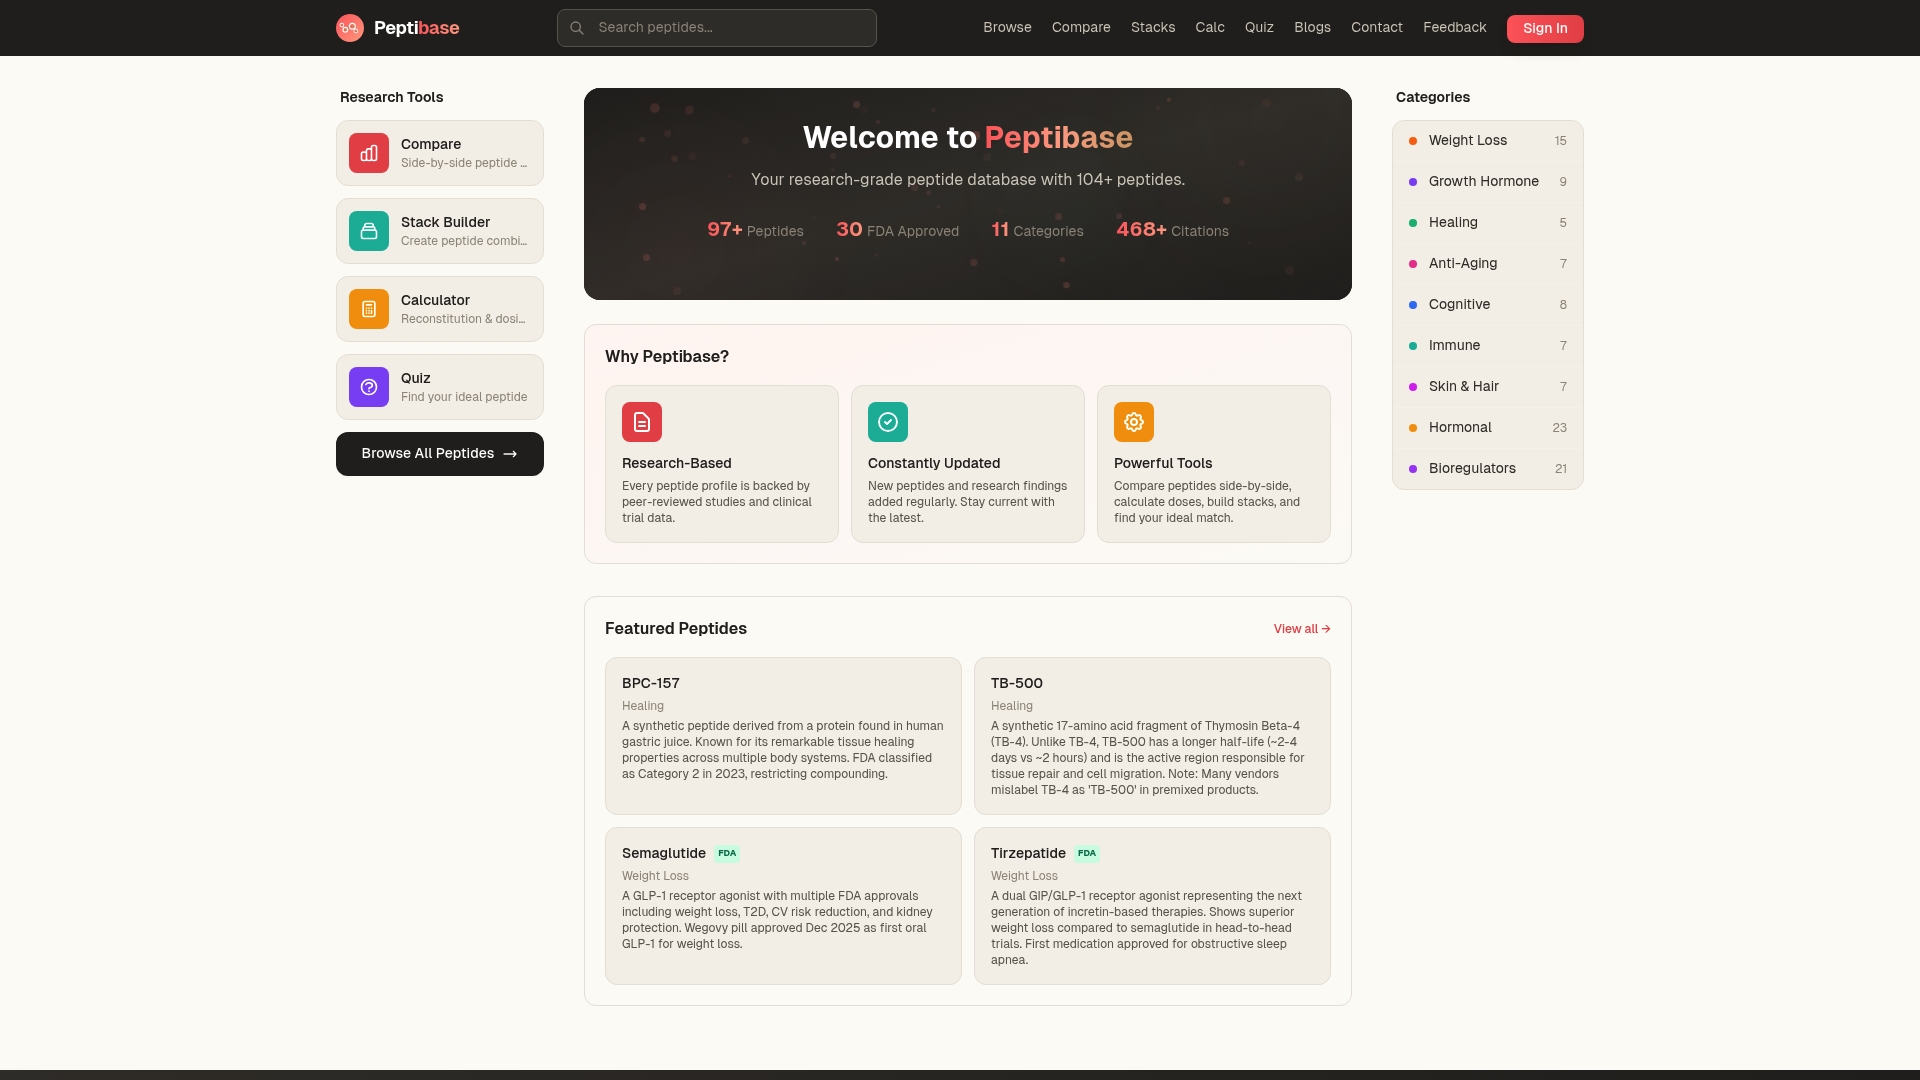
Task: Open Feedback from the navigation bar
Action: click(1454, 27)
